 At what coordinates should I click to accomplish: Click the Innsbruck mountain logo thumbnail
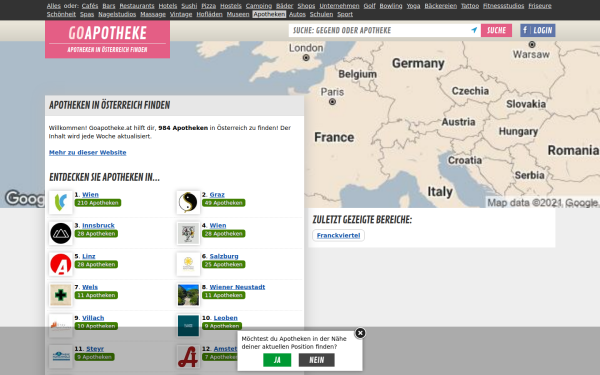[60, 233]
